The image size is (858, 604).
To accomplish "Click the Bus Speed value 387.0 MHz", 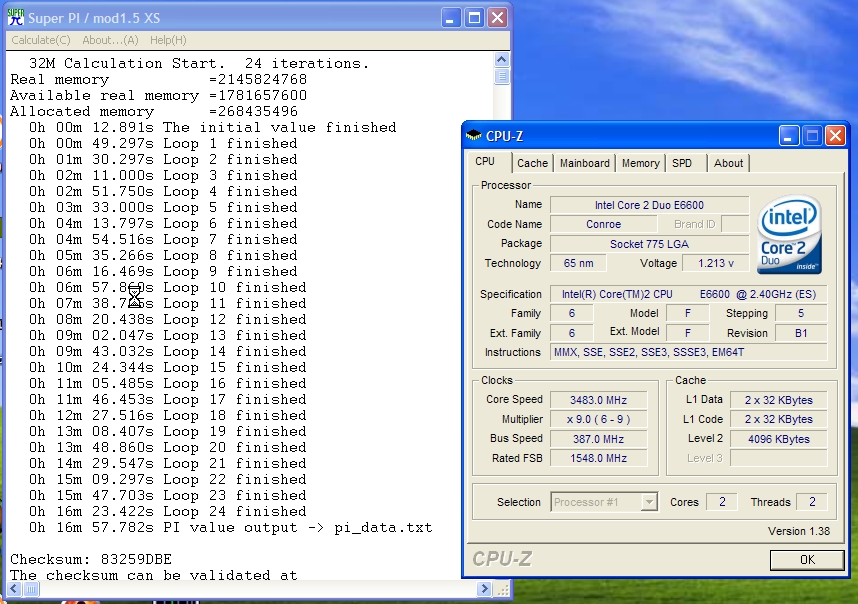I will pyautogui.click(x=598, y=439).
